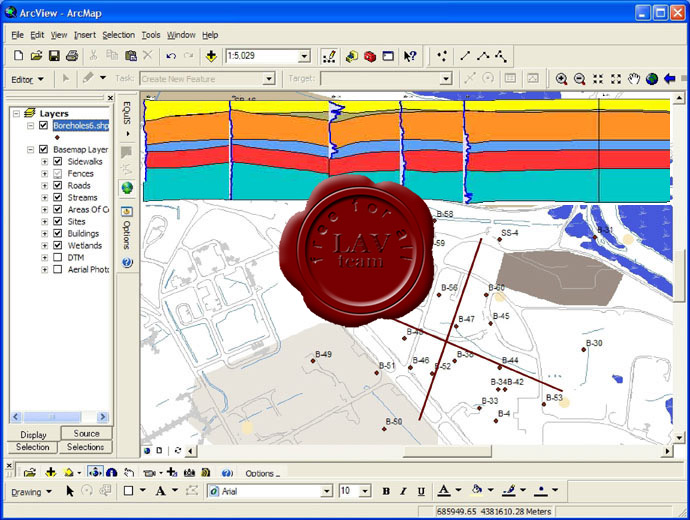Open the map scale 1:5.029 dropdown

click(x=304, y=56)
